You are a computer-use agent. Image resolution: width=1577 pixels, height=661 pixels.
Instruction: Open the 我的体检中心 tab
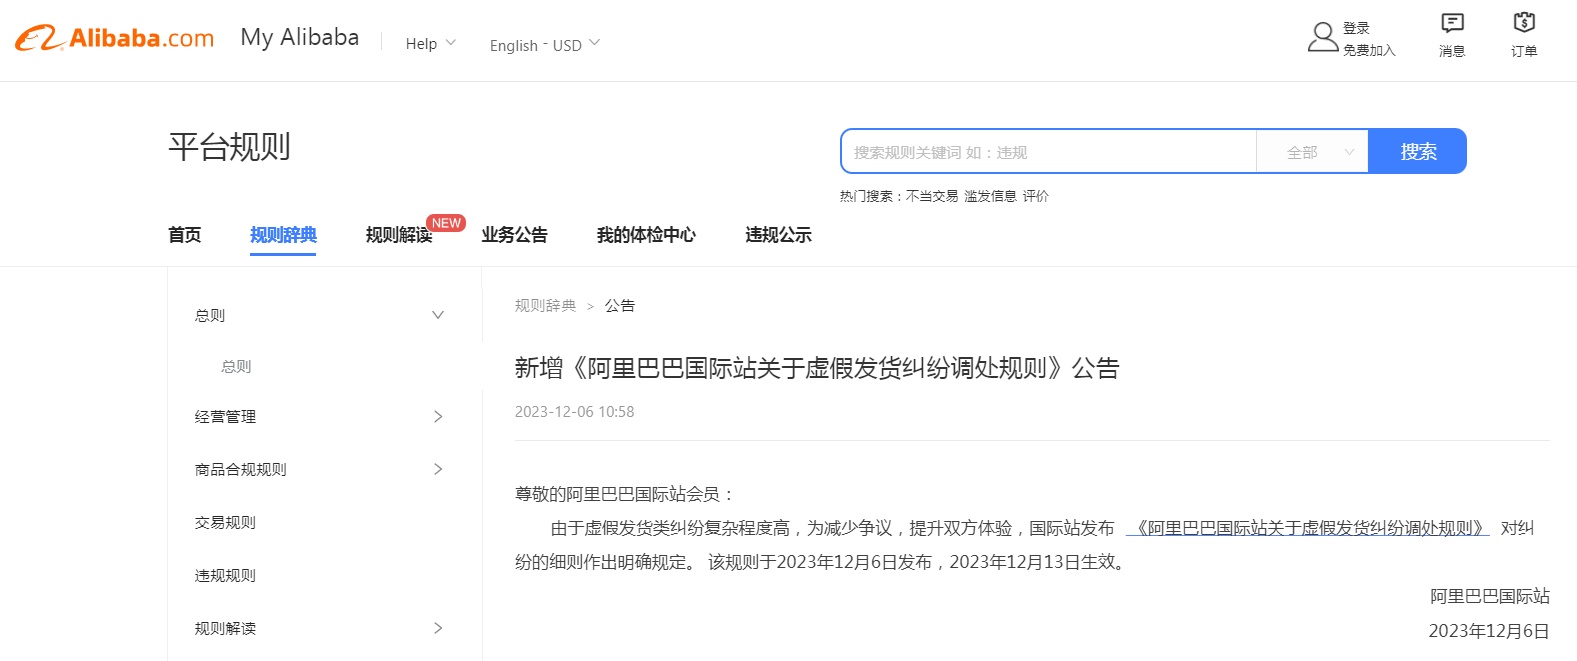pyautogui.click(x=646, y=235)
